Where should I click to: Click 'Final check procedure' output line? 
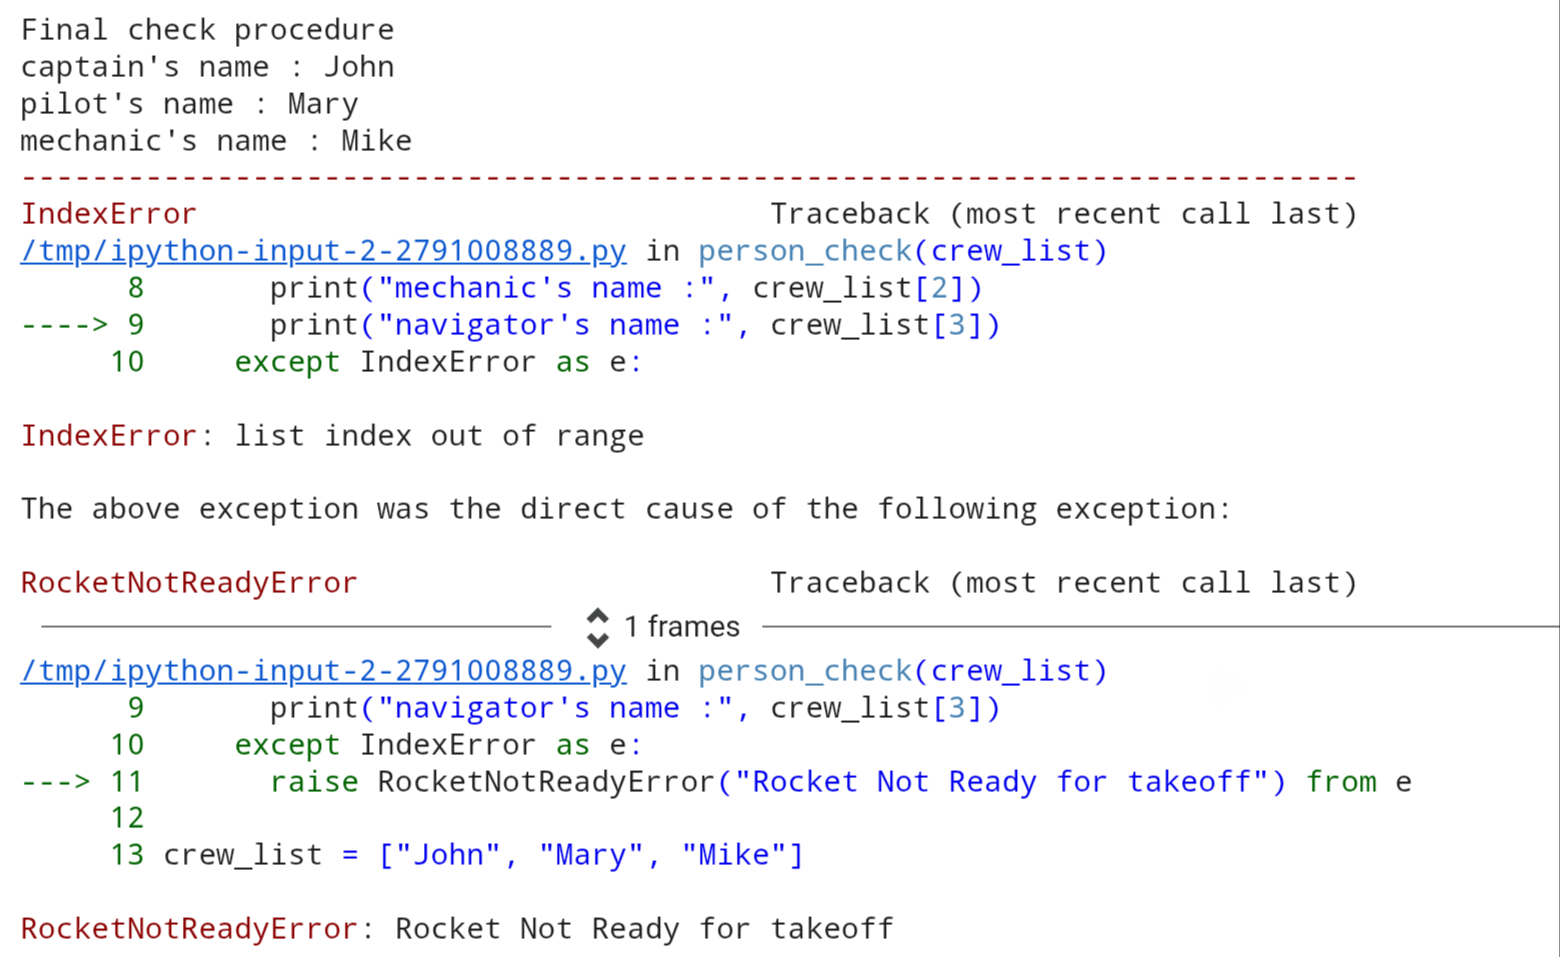pos(207,30)
